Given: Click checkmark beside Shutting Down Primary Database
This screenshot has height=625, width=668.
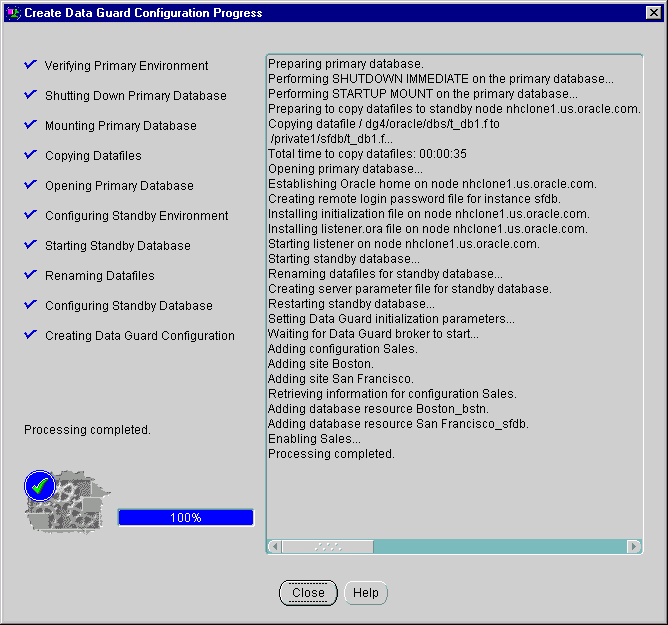Looking at the screenshot, I should 30,94.
